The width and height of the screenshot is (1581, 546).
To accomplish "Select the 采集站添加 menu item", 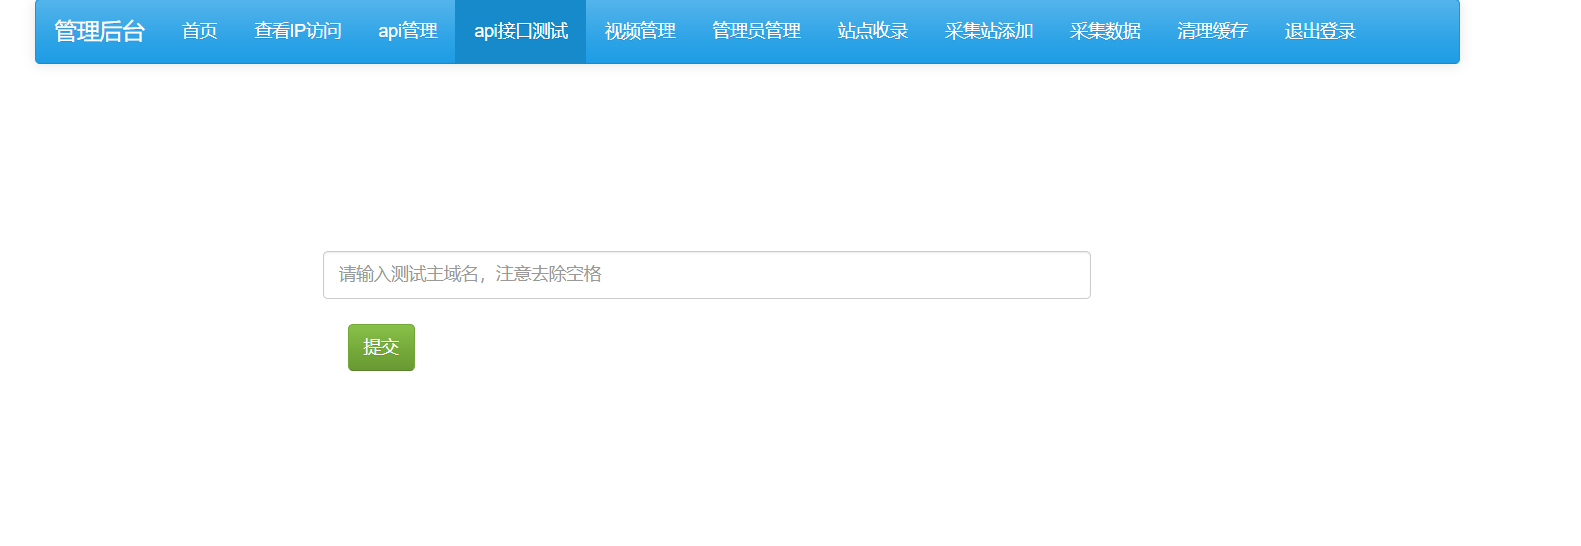I will click(988, 32).
